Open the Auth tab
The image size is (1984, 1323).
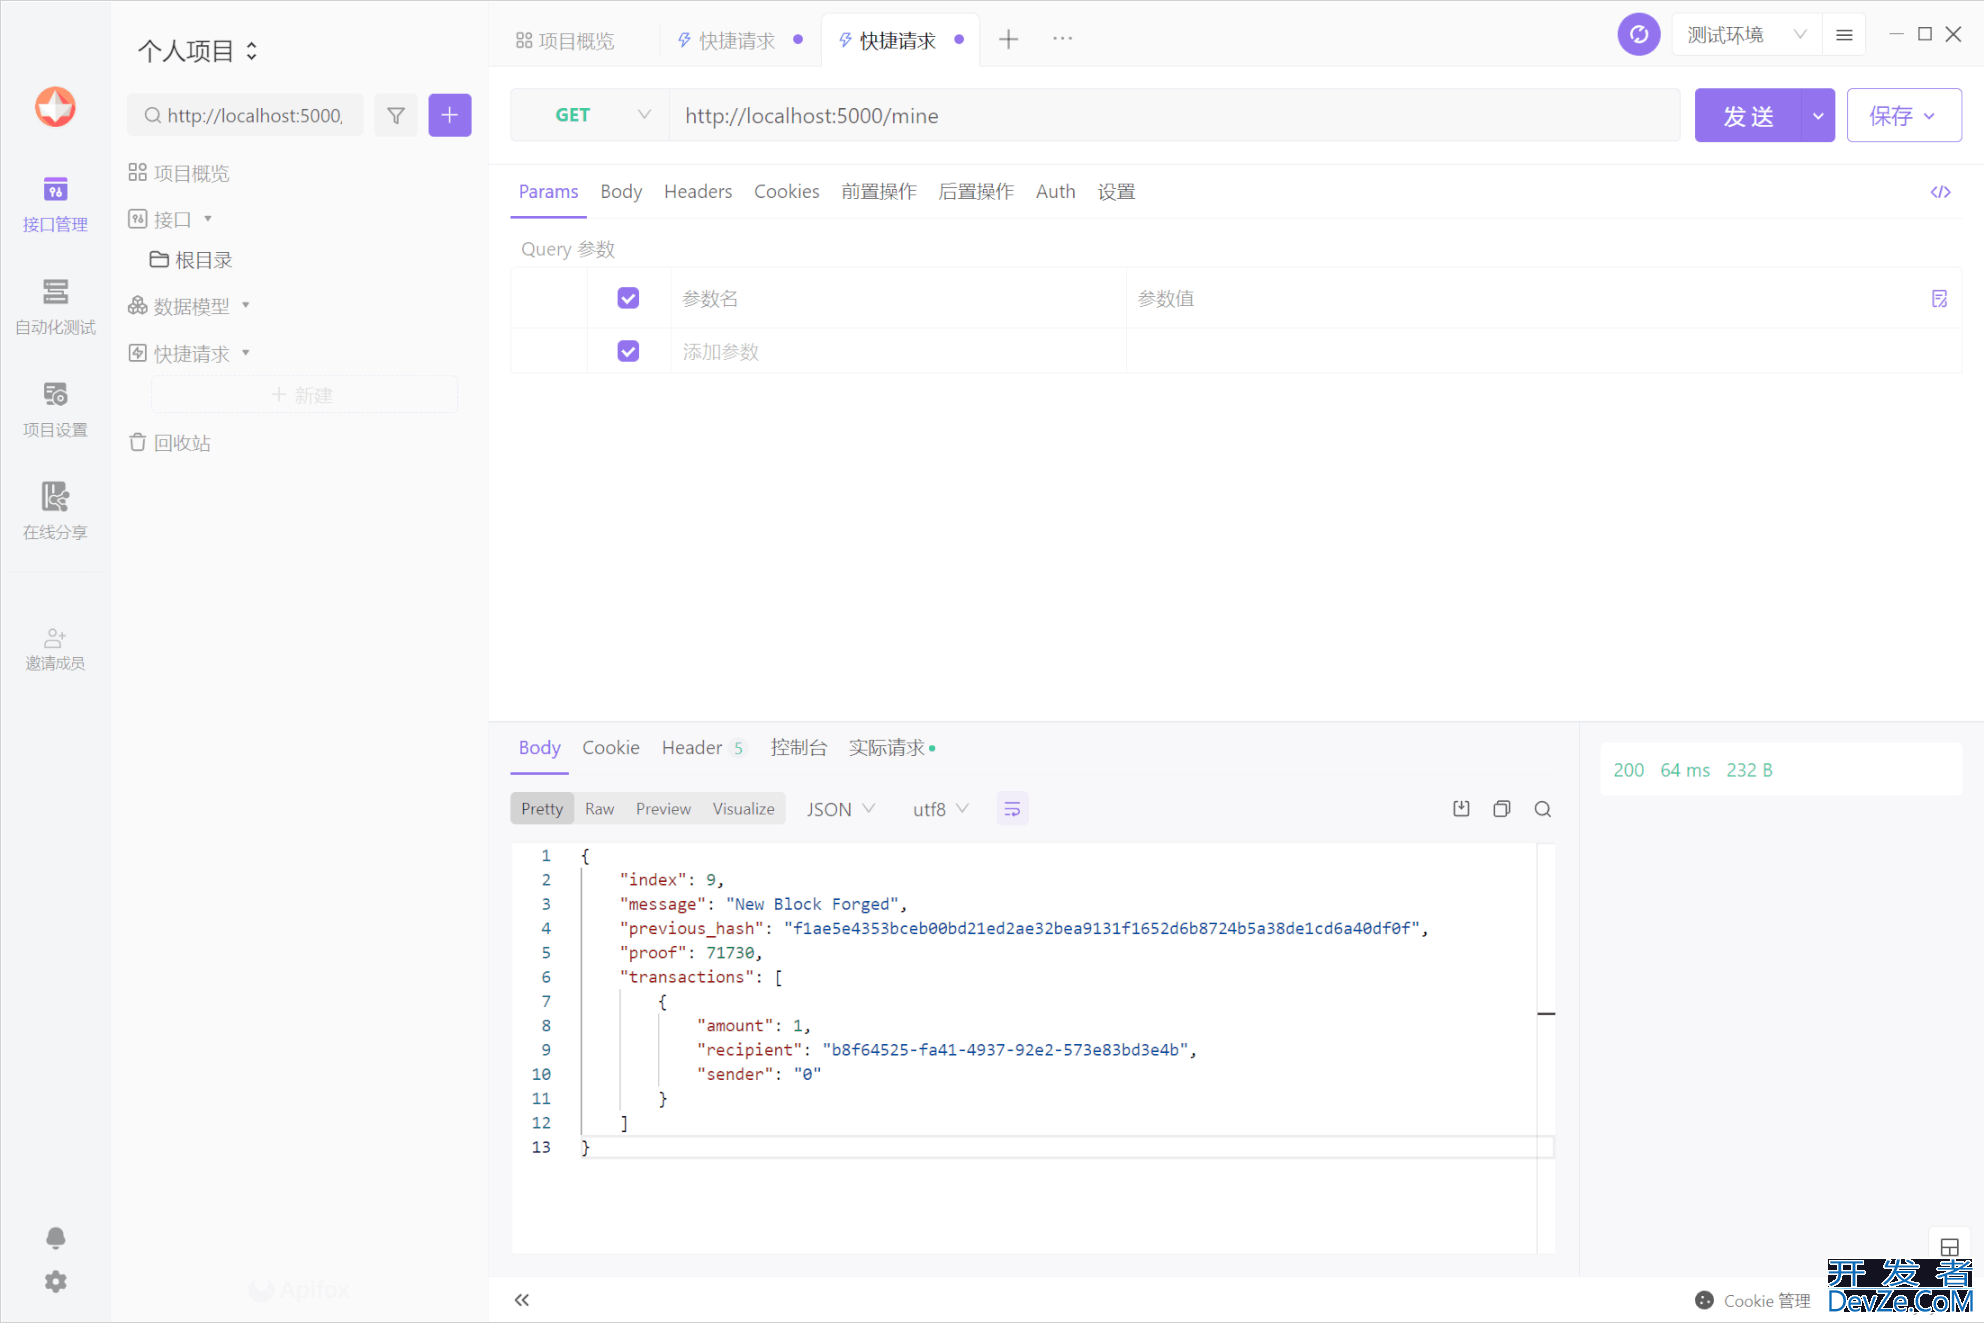click(x=1055, y=191)
